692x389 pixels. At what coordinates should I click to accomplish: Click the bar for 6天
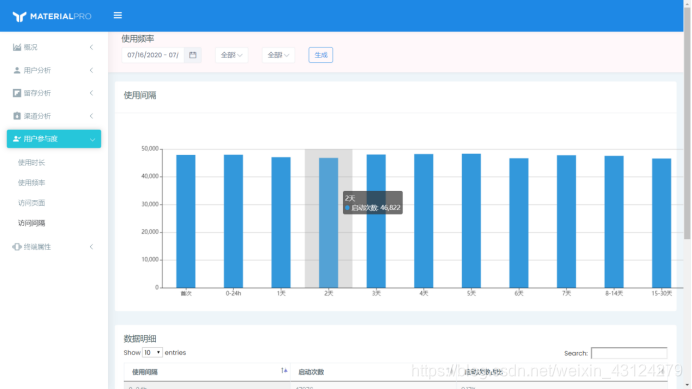pos(519,223)
